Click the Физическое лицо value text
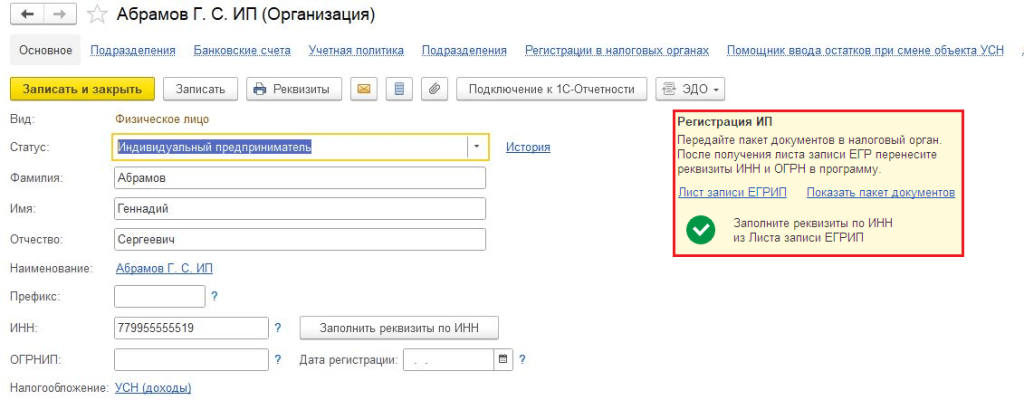 [x=163, y=119]
